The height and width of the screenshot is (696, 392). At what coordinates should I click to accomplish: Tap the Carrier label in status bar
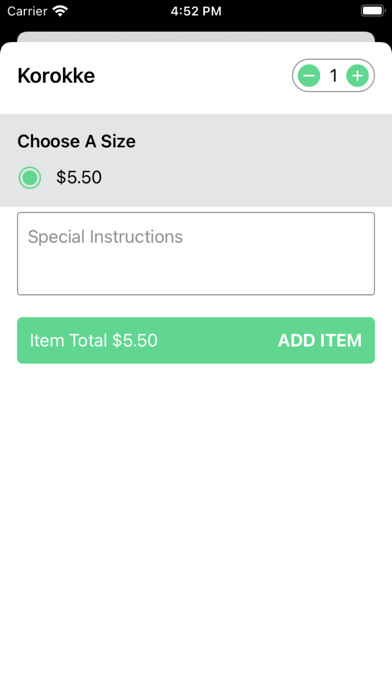[27, 11]
